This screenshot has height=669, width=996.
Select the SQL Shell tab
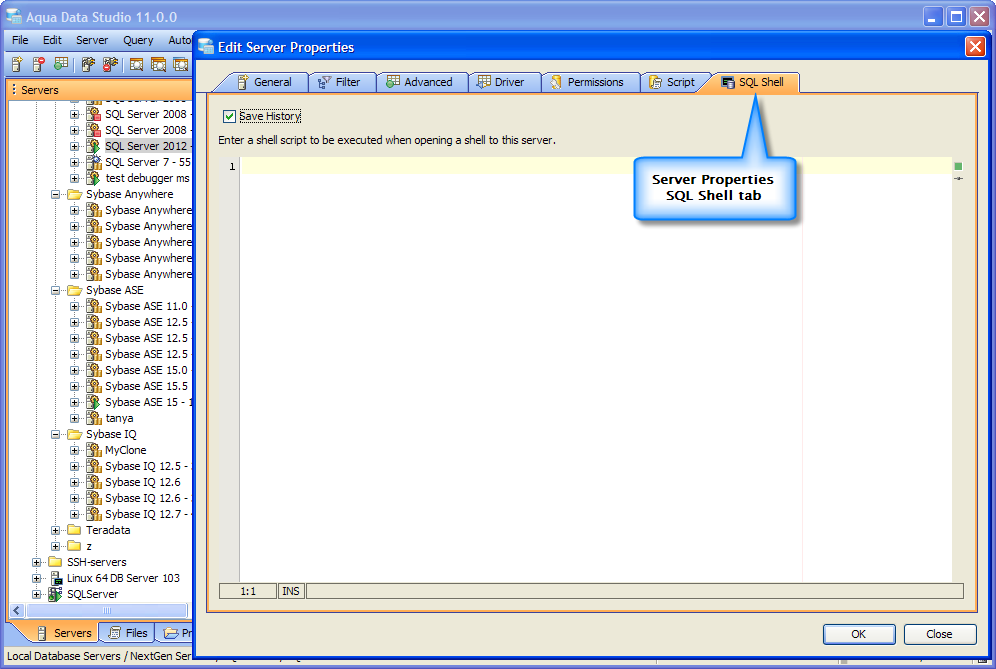(x=753, y=82)
